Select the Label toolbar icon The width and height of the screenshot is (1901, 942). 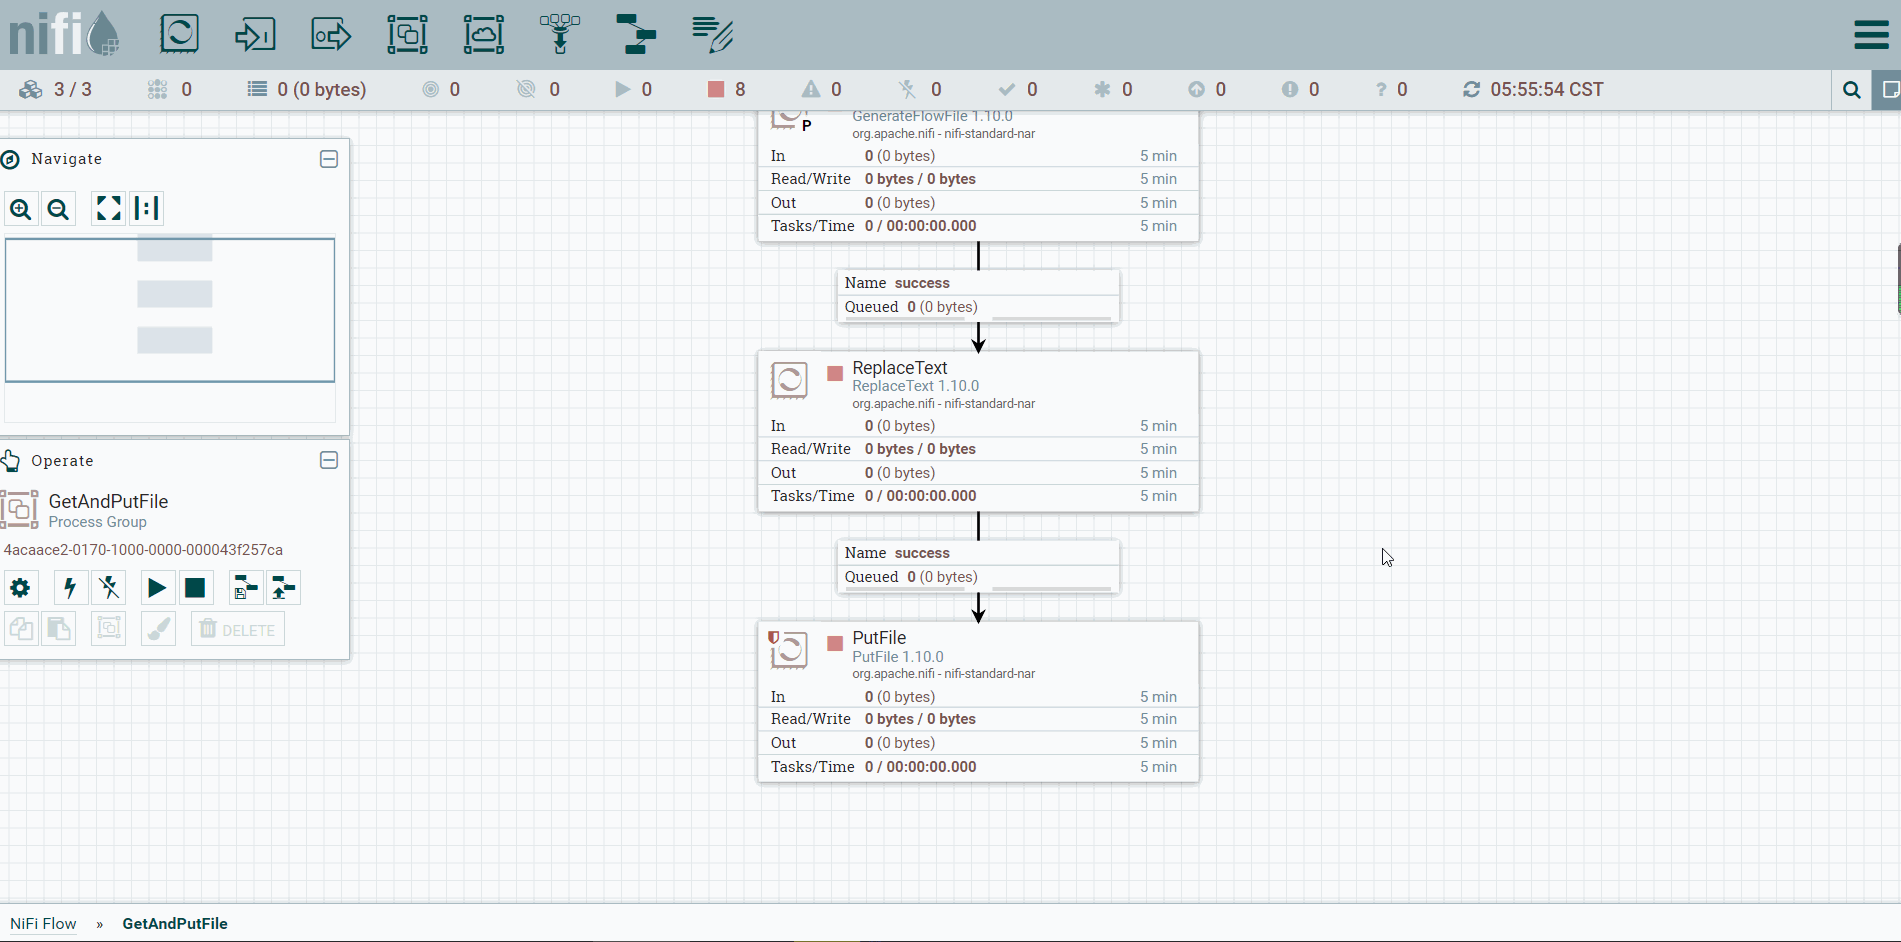[712, 34]
